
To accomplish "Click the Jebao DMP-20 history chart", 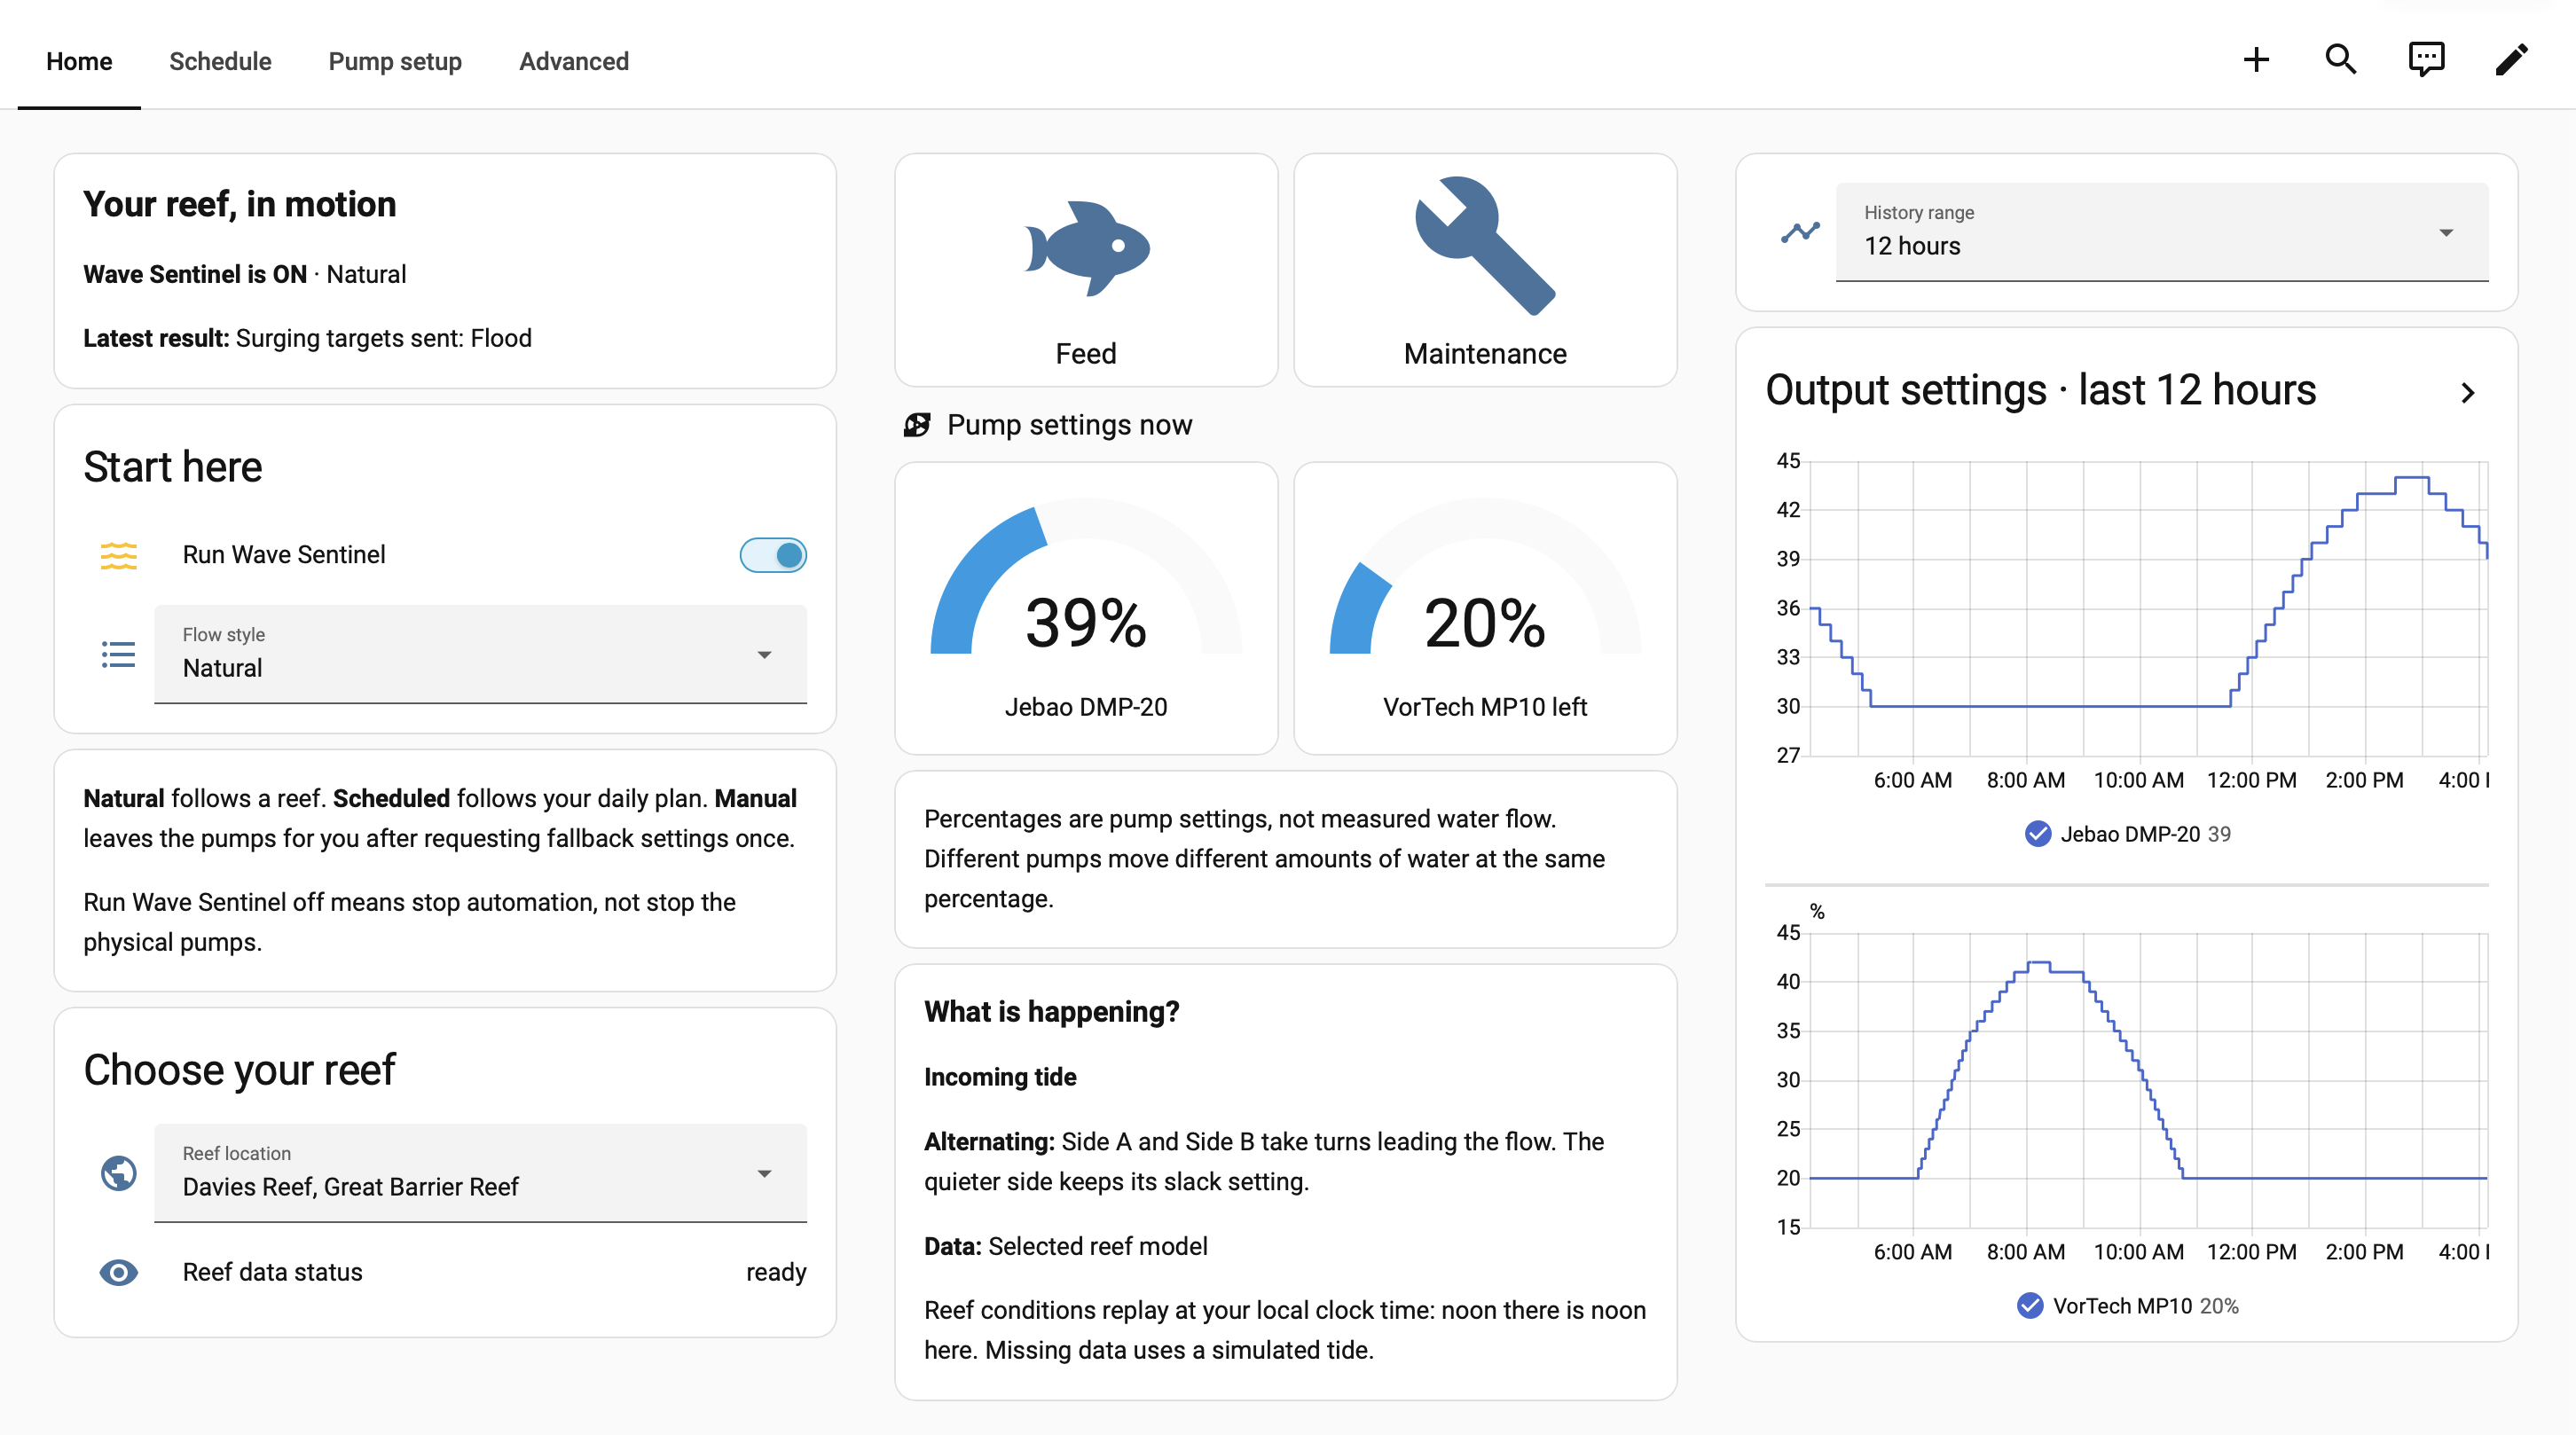I will (x=2149, y=608).
